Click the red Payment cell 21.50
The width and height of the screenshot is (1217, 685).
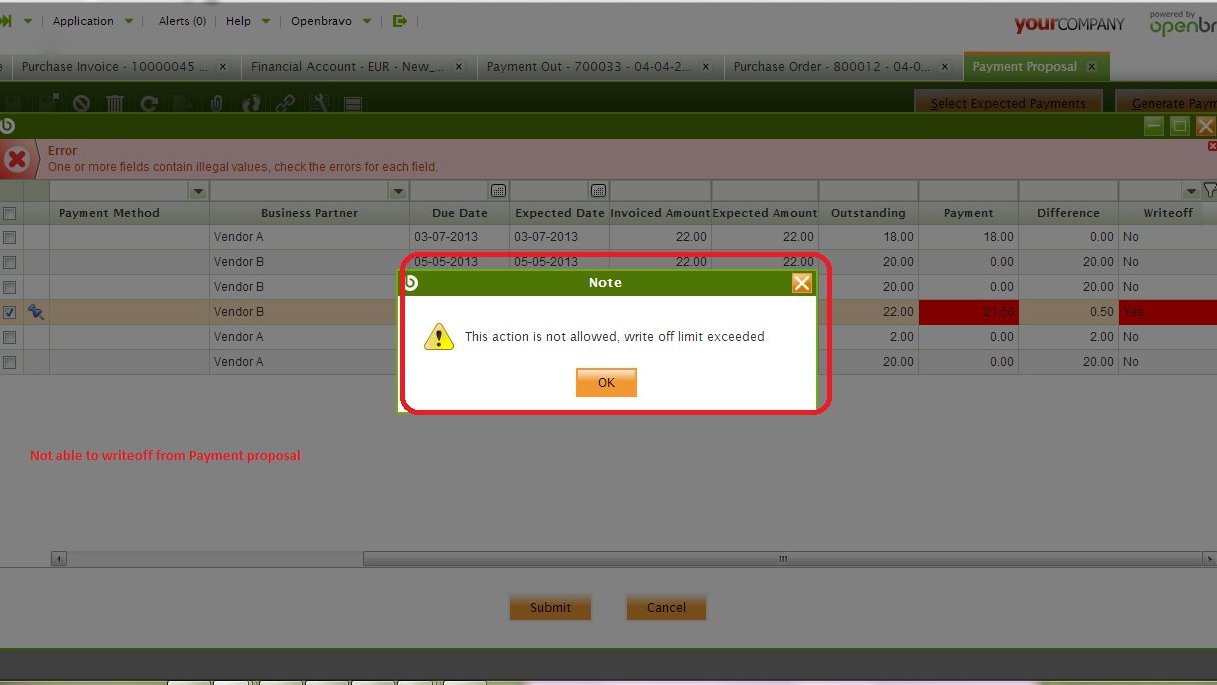968,312
